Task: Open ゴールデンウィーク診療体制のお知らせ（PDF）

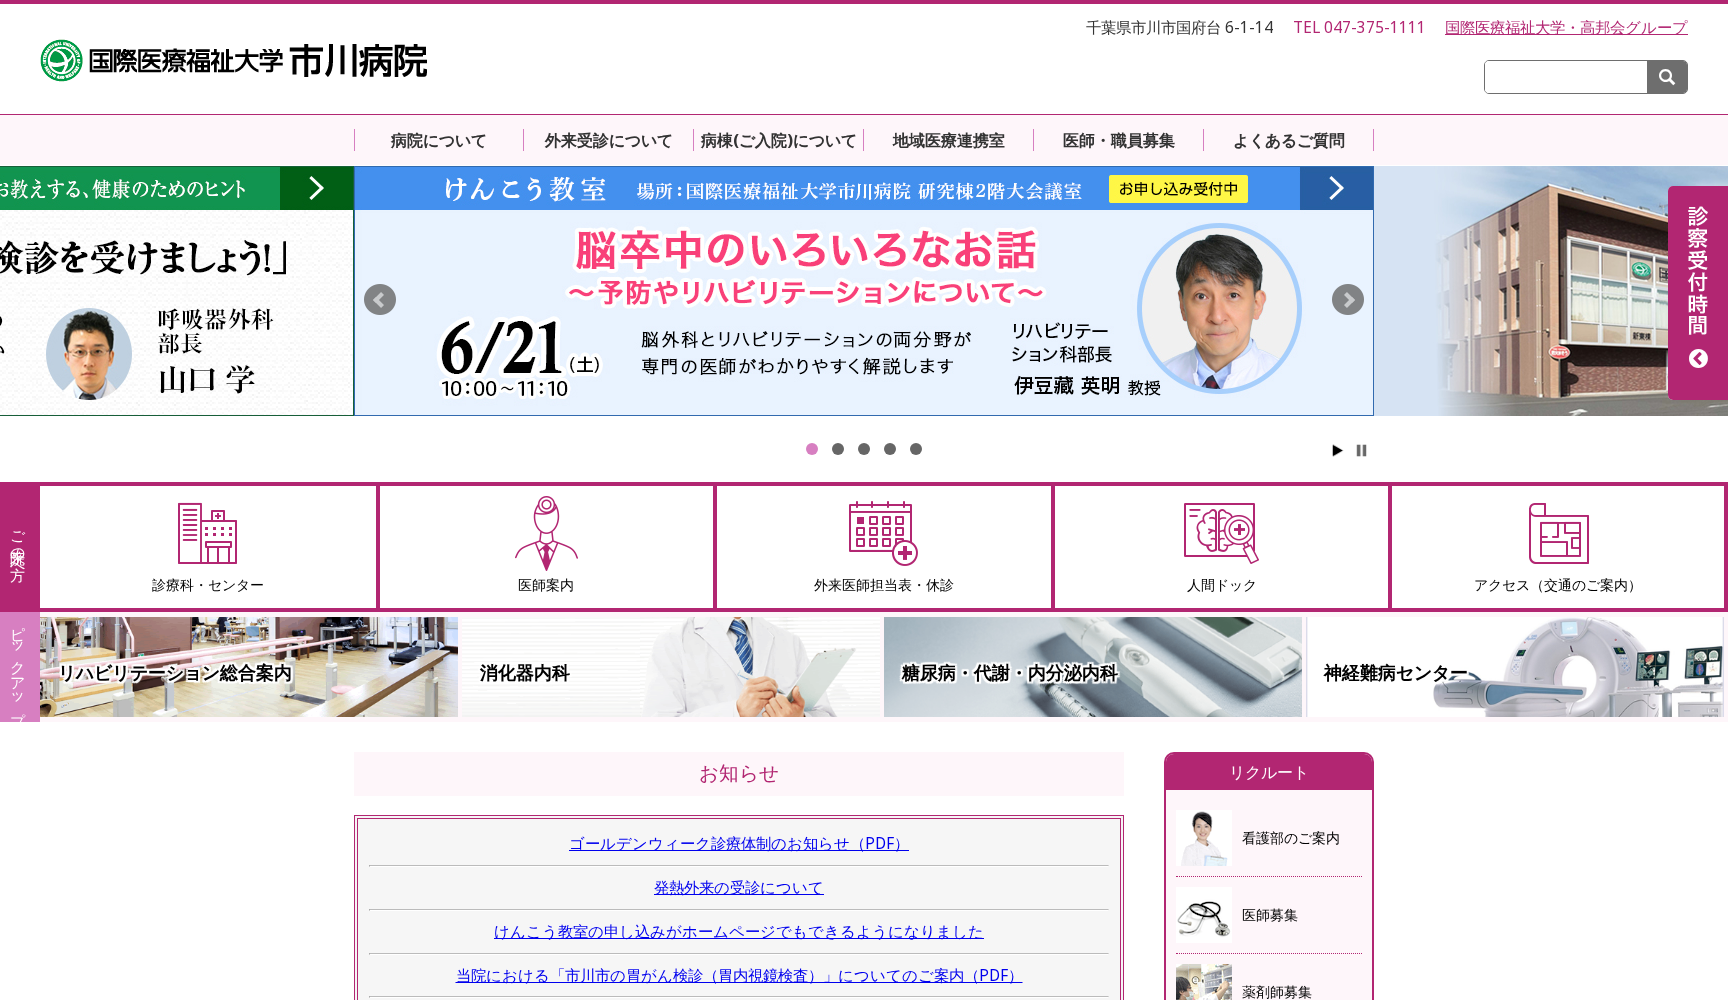Action: (x=739, y=844)
